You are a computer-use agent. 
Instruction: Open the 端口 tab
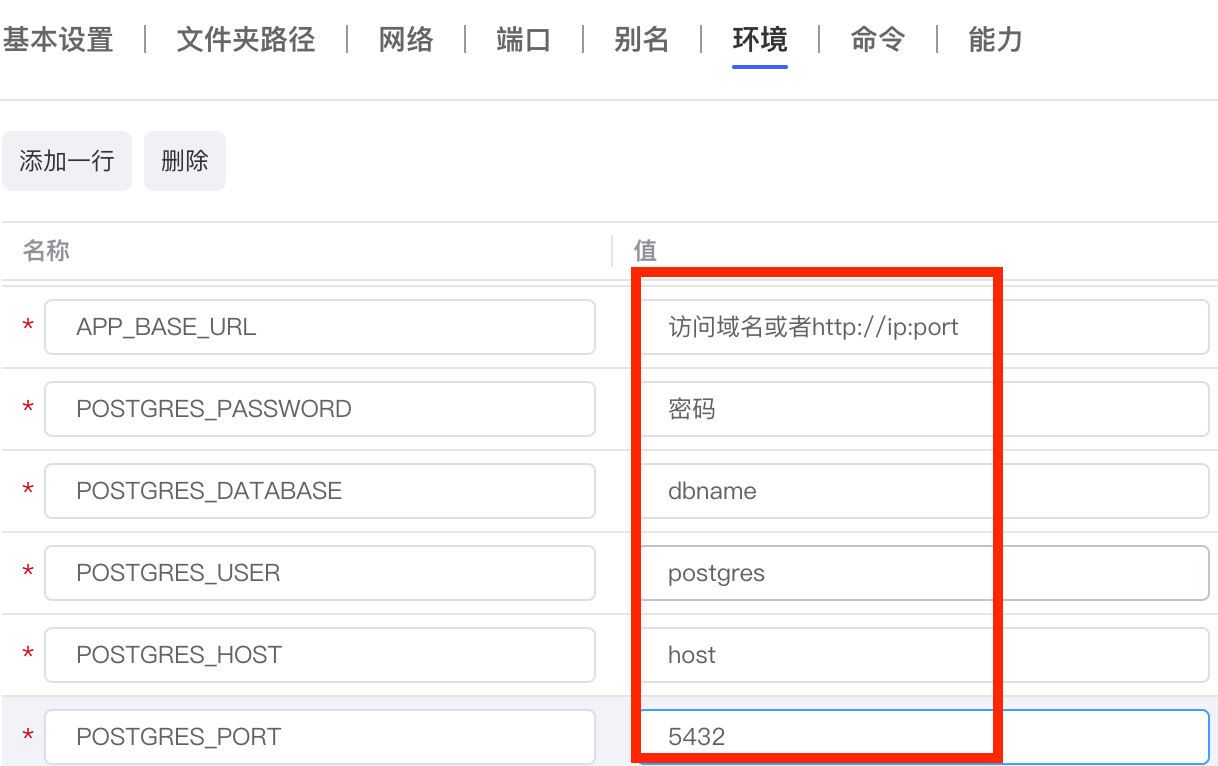click(523, 40)
